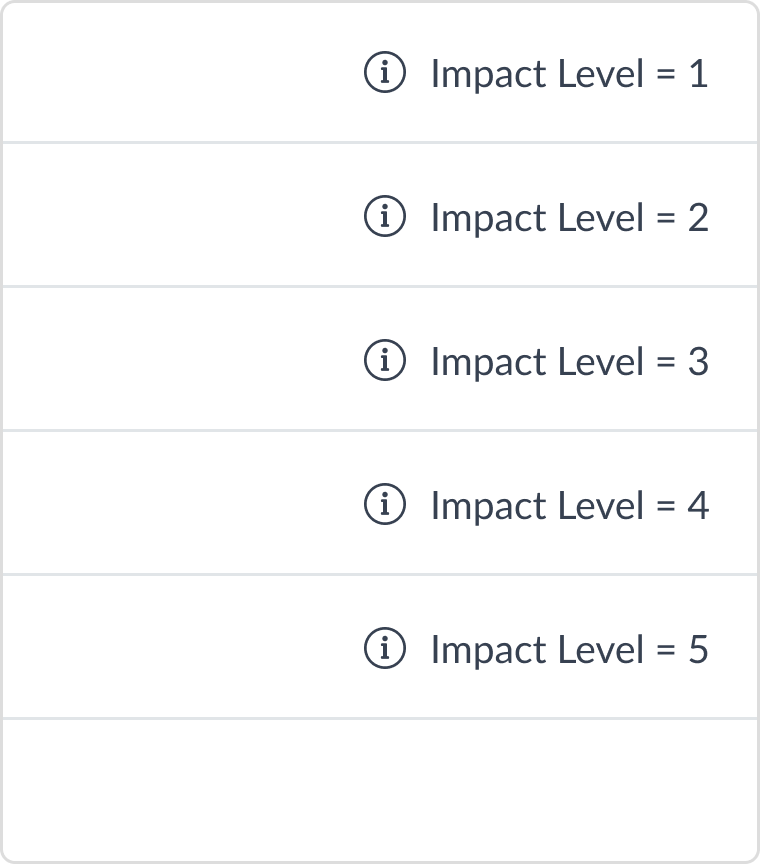Pick the Impact Level = 3 label
760x864 pixels.
568,362
